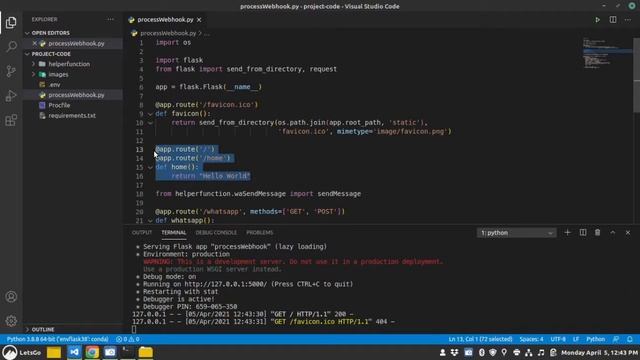Open the Extensions view
640x360 pixels.
(x=11, y=120)
